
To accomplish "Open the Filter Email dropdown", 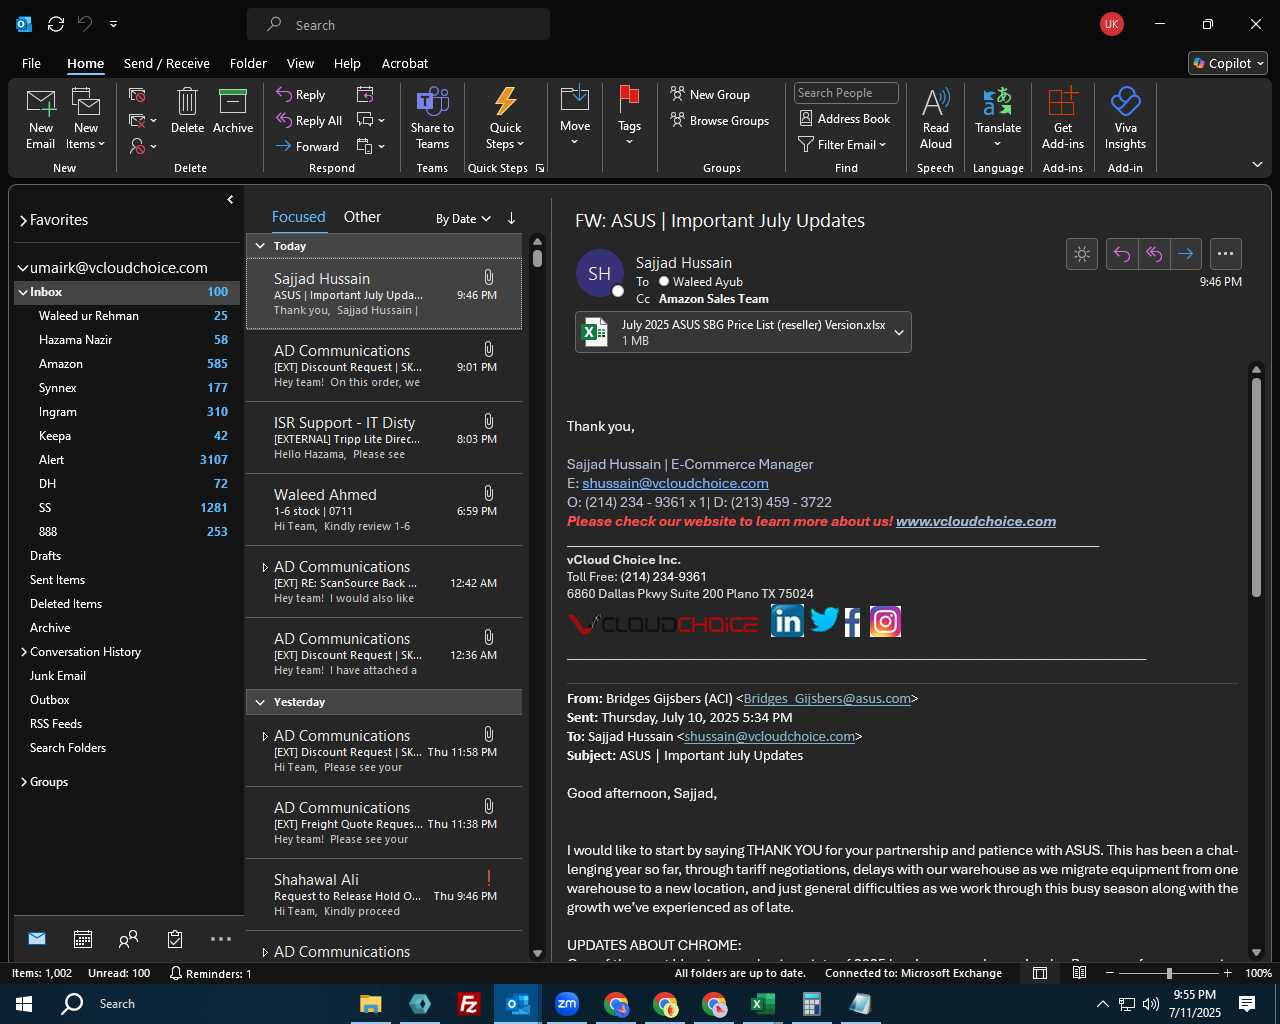I will tap(843, 145).
